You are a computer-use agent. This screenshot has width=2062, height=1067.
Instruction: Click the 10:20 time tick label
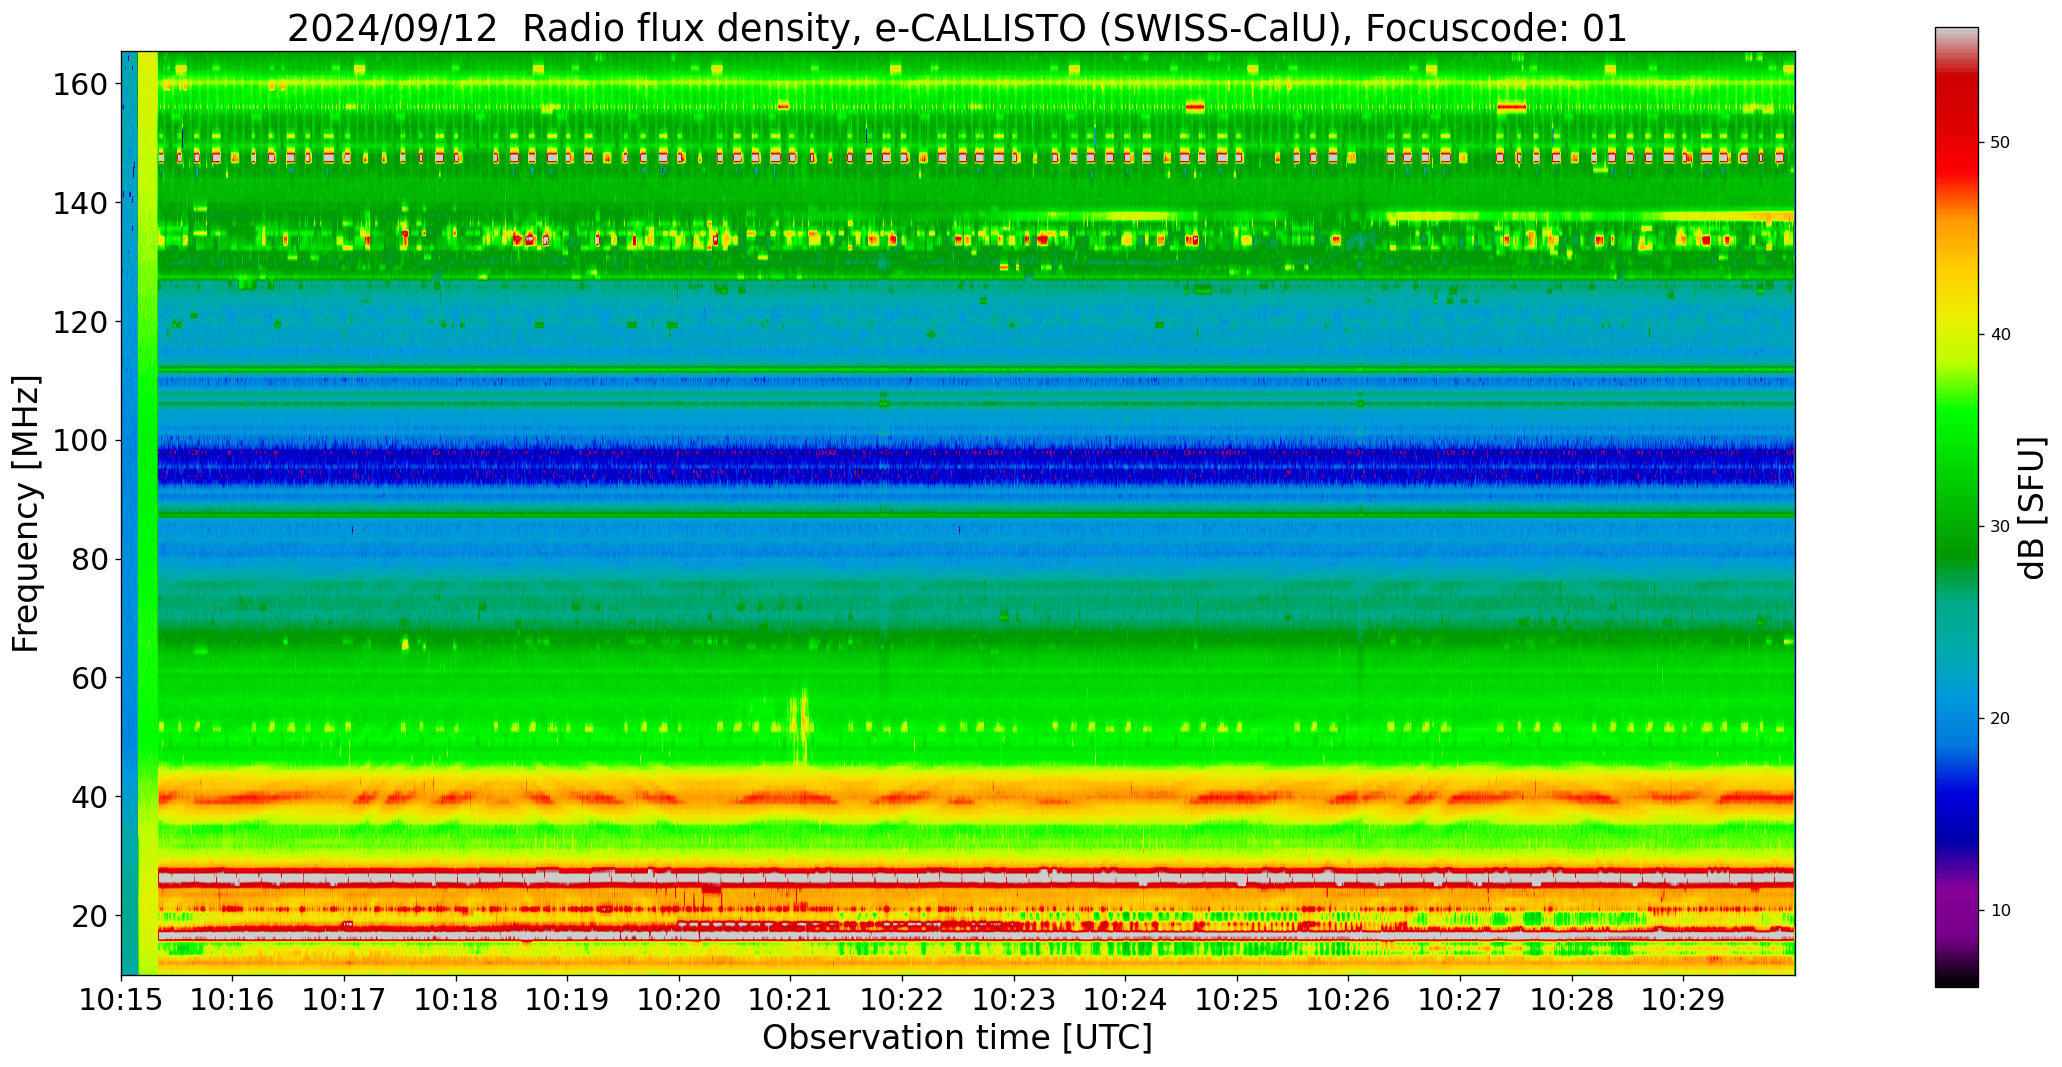click(x=679, y=1000)
